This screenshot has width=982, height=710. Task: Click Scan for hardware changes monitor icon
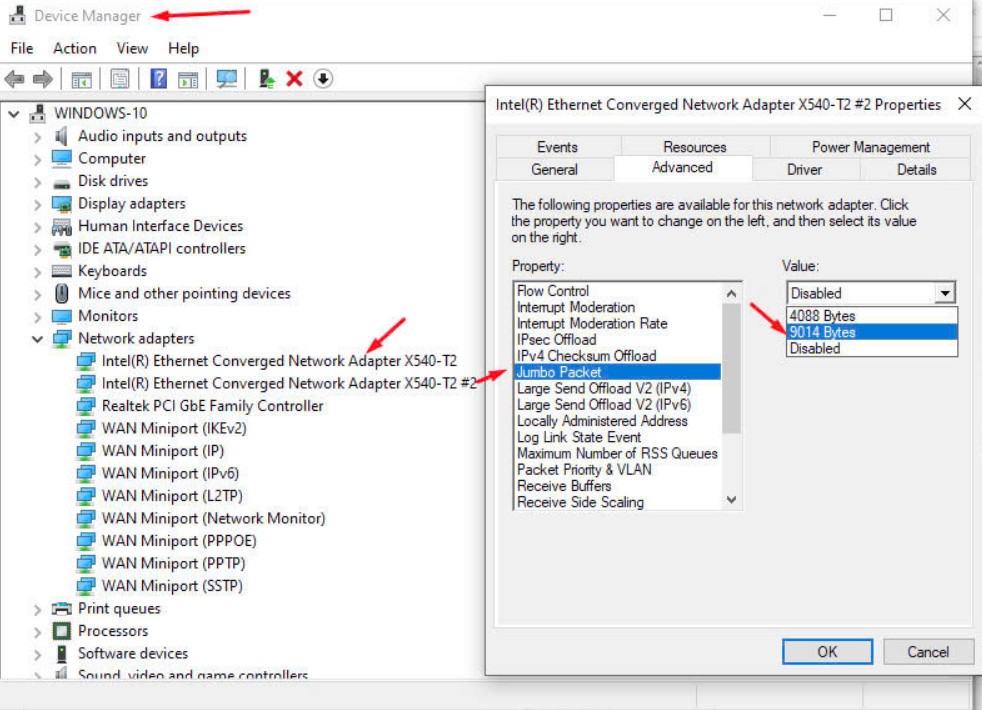(227, 79)
